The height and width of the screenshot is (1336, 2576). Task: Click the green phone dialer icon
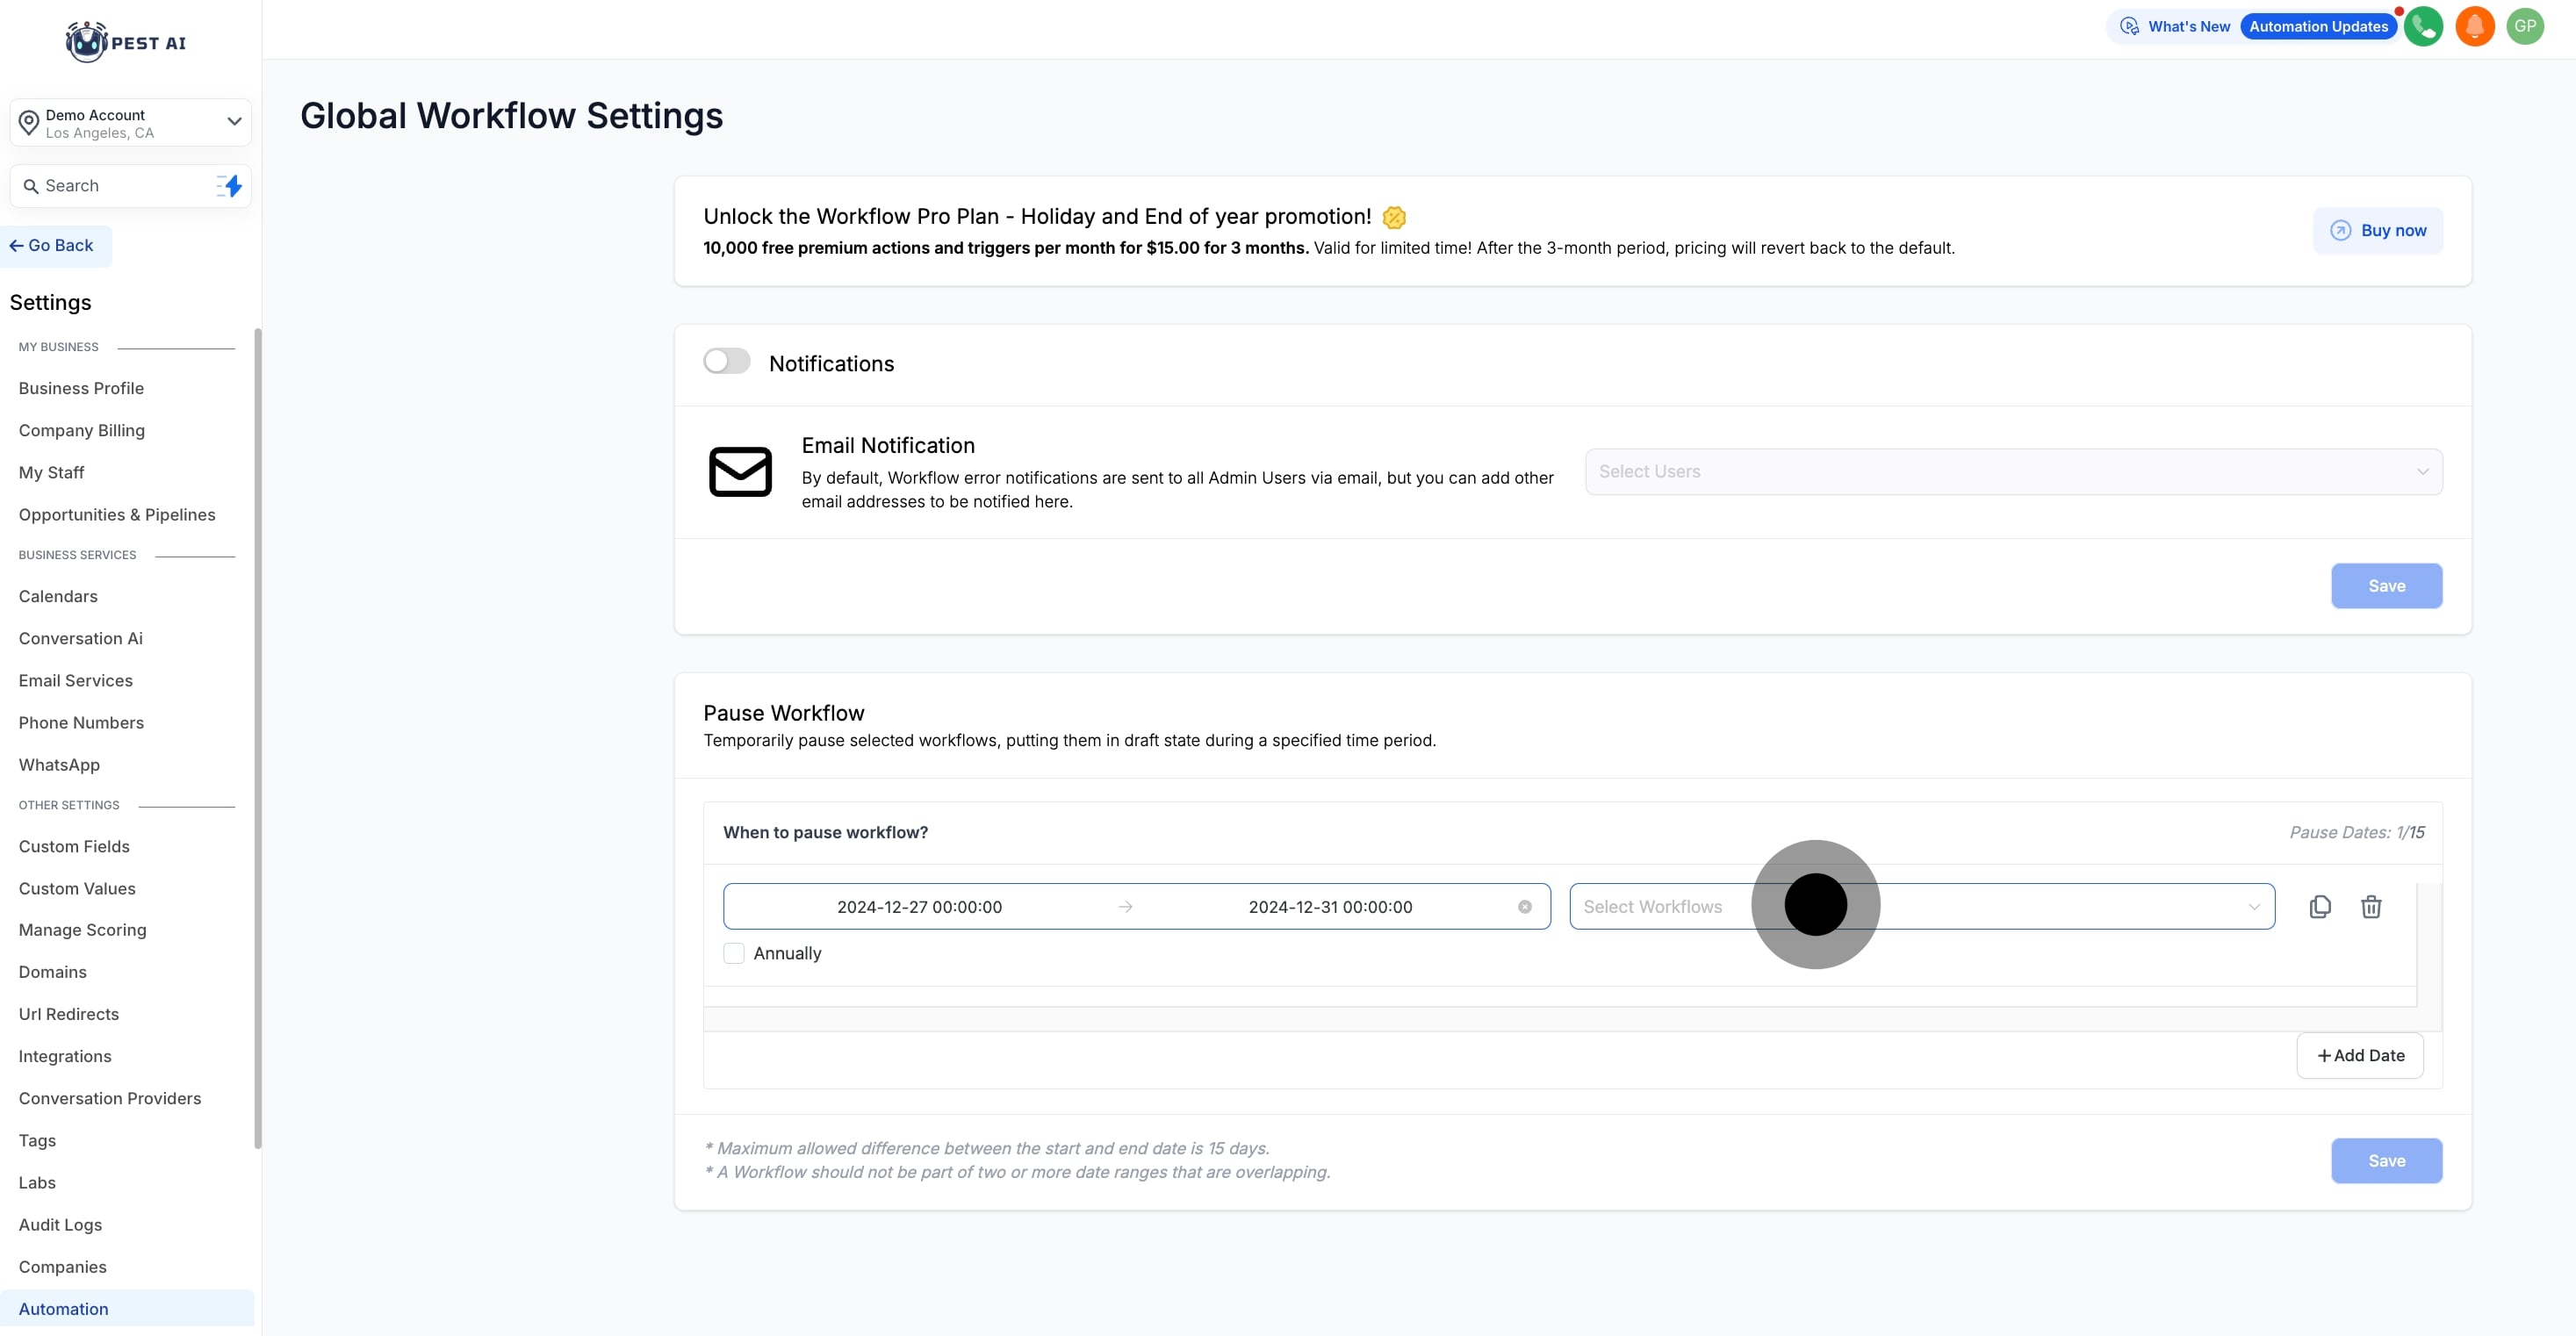(2423, 27)
